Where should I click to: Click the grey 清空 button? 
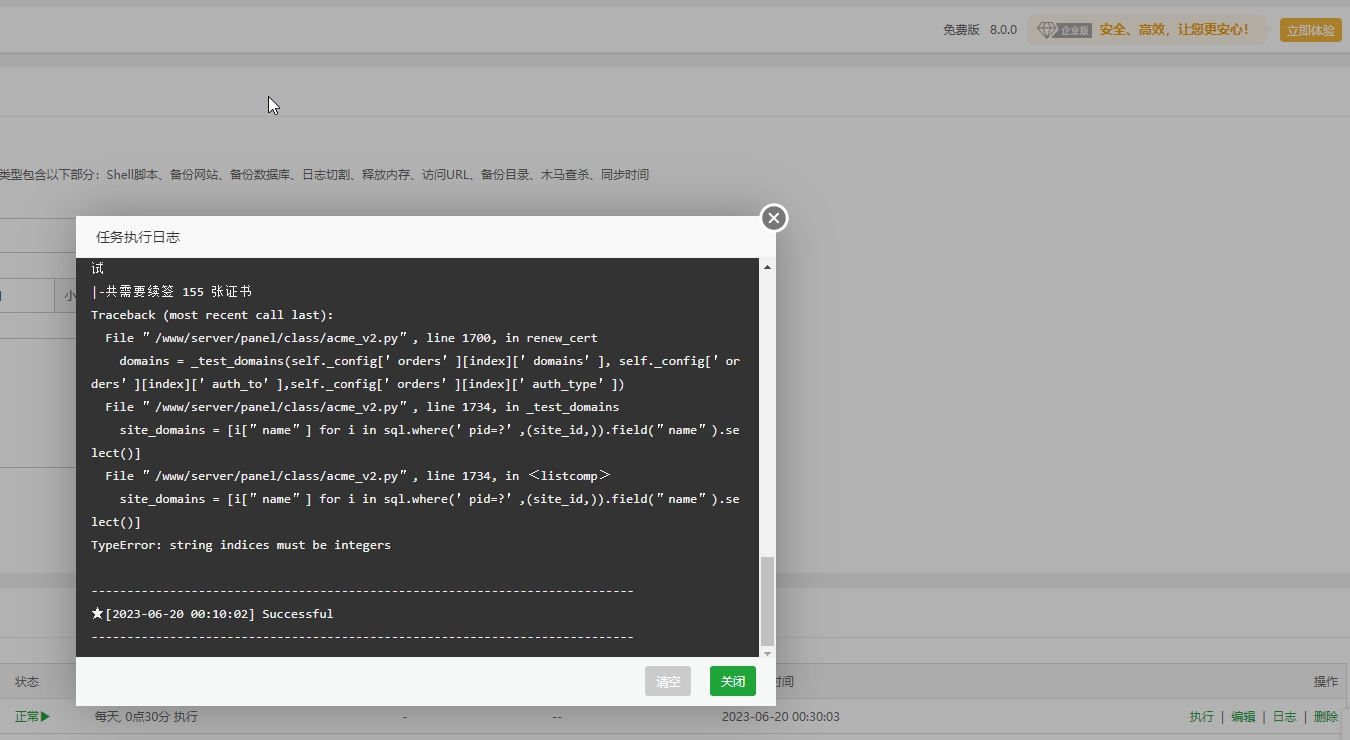point(668,681)
